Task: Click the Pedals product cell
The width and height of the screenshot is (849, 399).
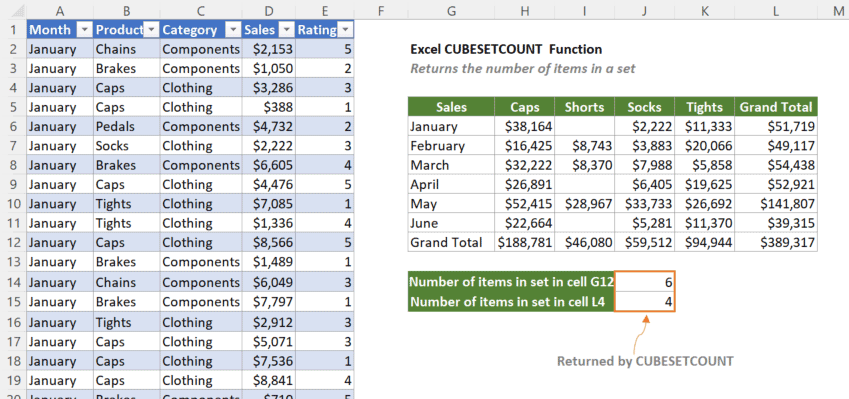Action: point(127,127)
